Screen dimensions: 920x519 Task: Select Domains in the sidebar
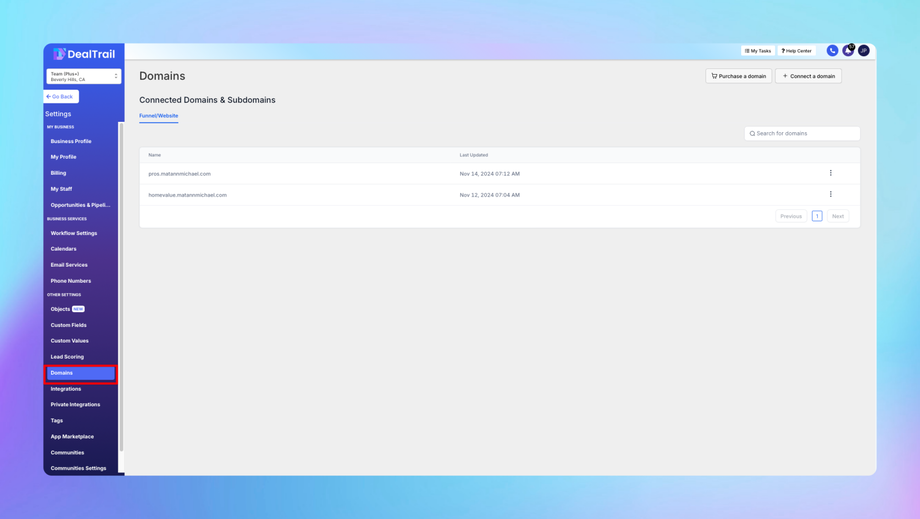tap(81, 373)
